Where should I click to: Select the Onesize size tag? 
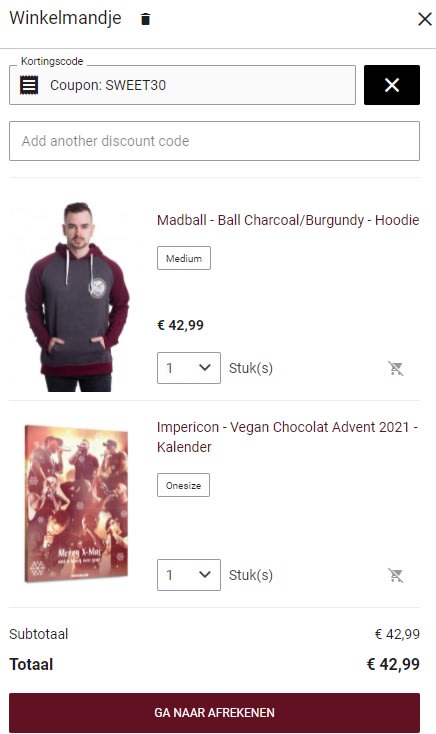[183, 485]
